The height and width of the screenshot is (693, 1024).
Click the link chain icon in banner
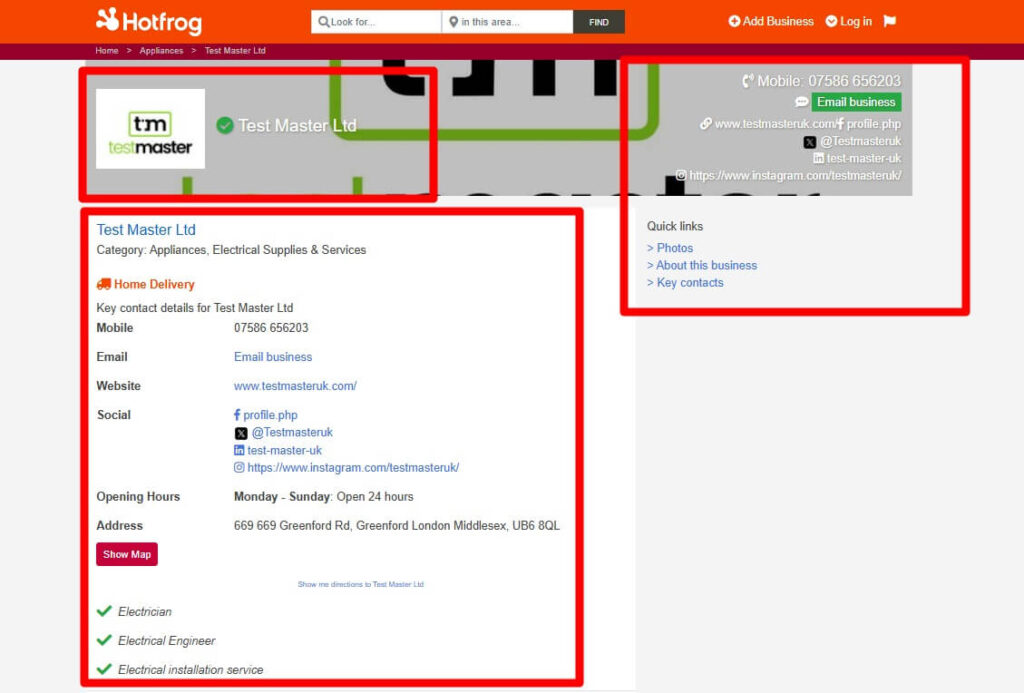[705, 123]
